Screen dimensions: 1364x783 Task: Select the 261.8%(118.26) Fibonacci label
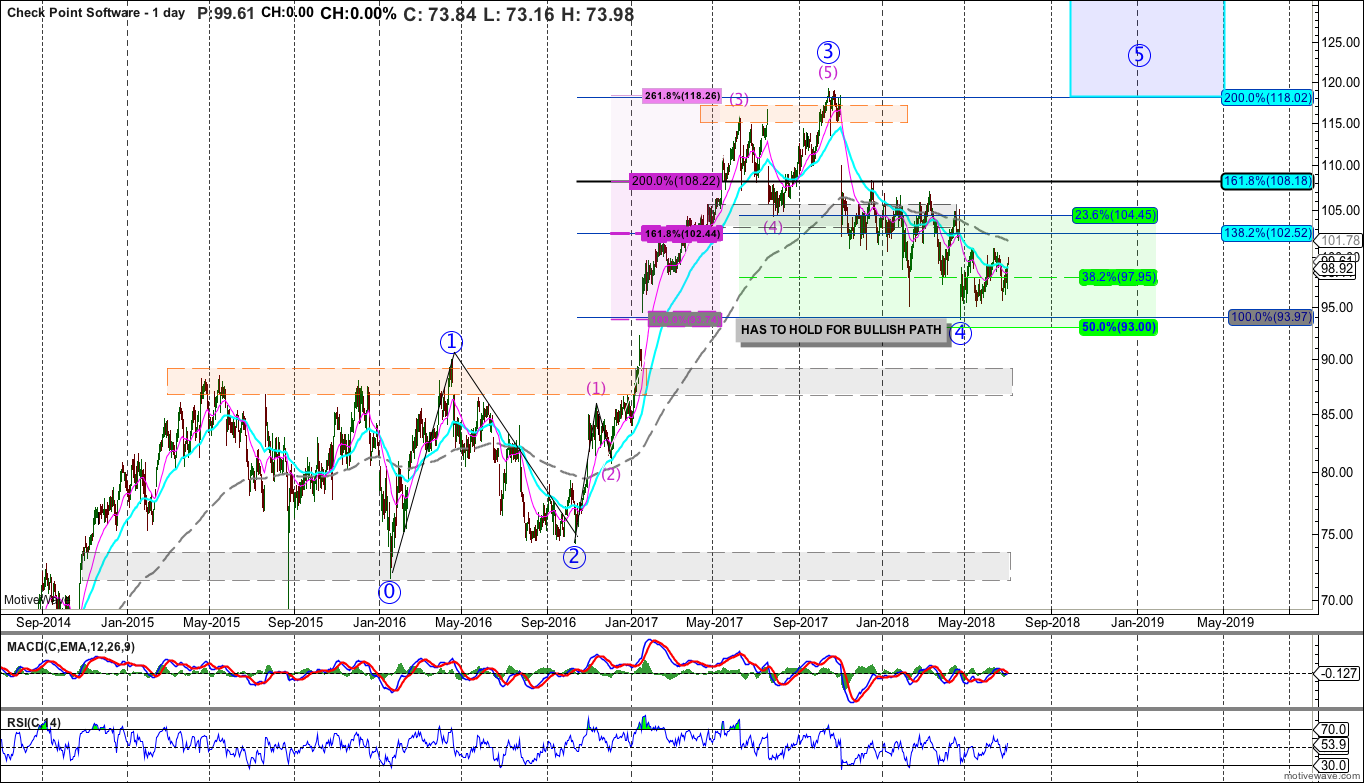681,97
